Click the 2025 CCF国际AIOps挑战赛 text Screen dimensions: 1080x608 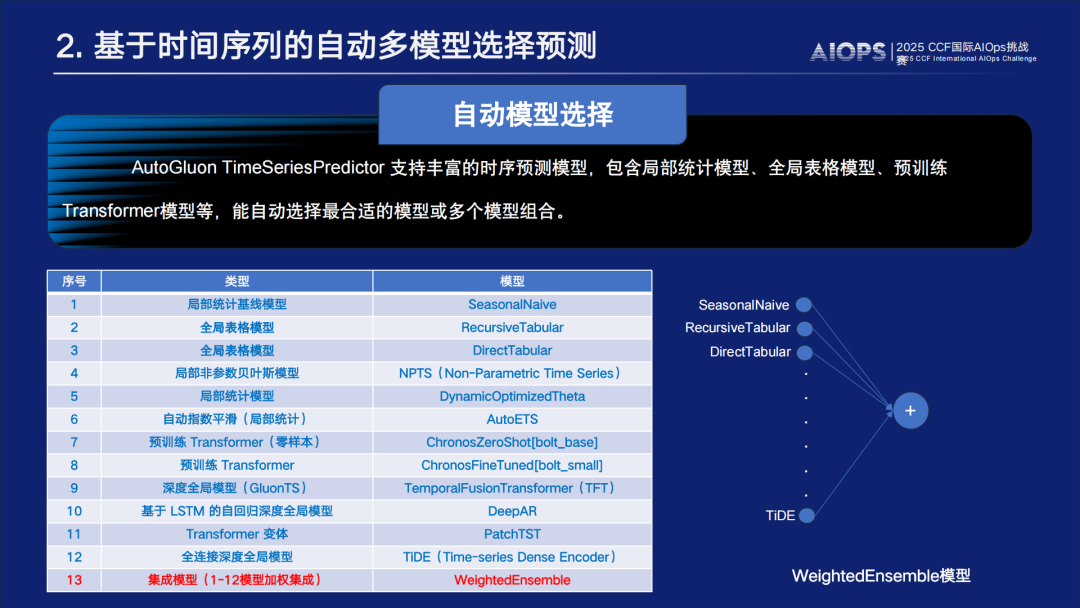point(964,52)
